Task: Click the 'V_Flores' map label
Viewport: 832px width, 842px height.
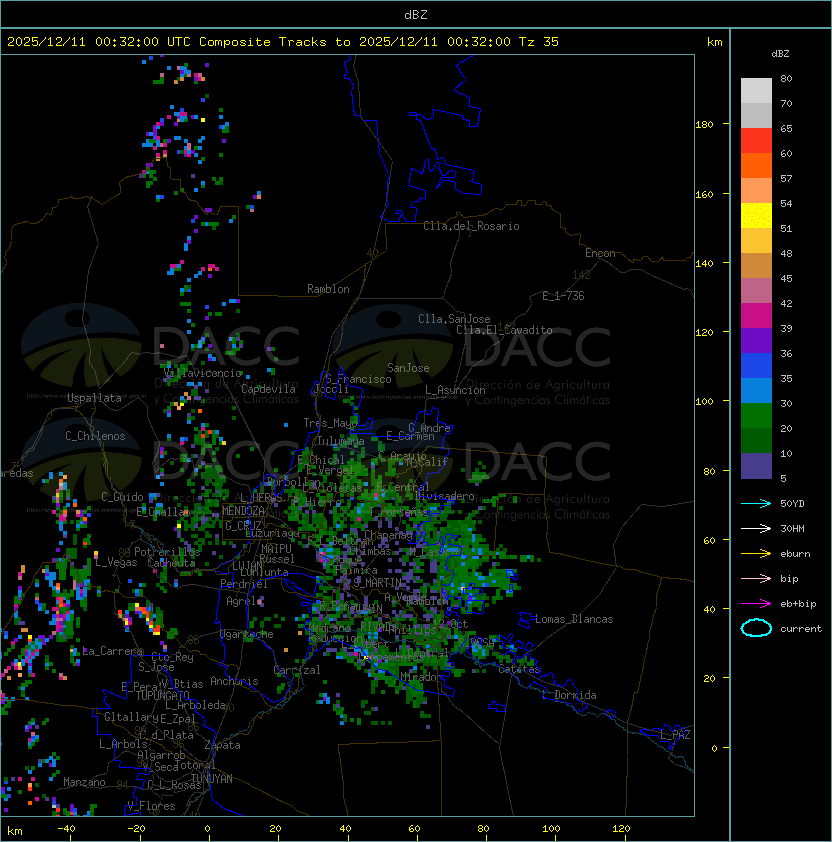Action: [x=151, y=806]
